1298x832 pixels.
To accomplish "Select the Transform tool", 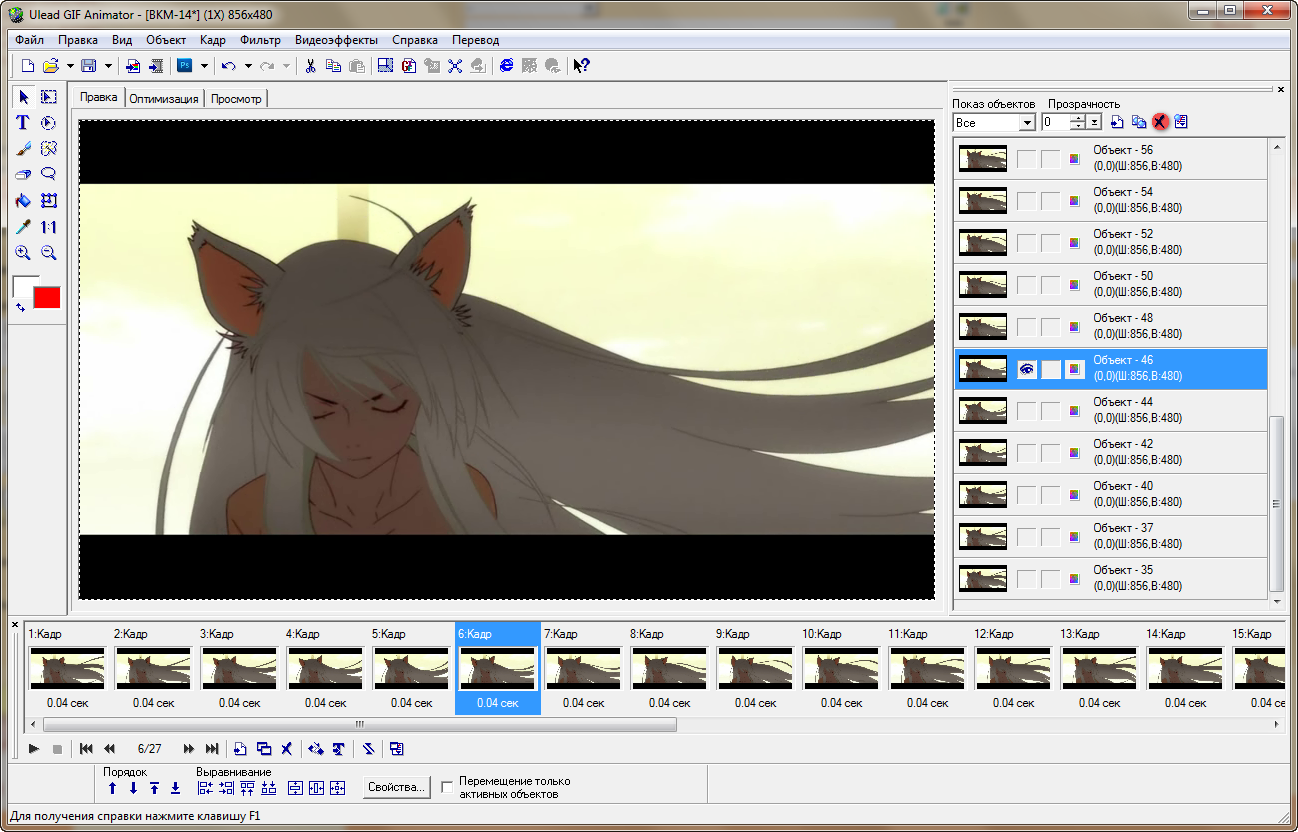I will [x=48, y=200].
